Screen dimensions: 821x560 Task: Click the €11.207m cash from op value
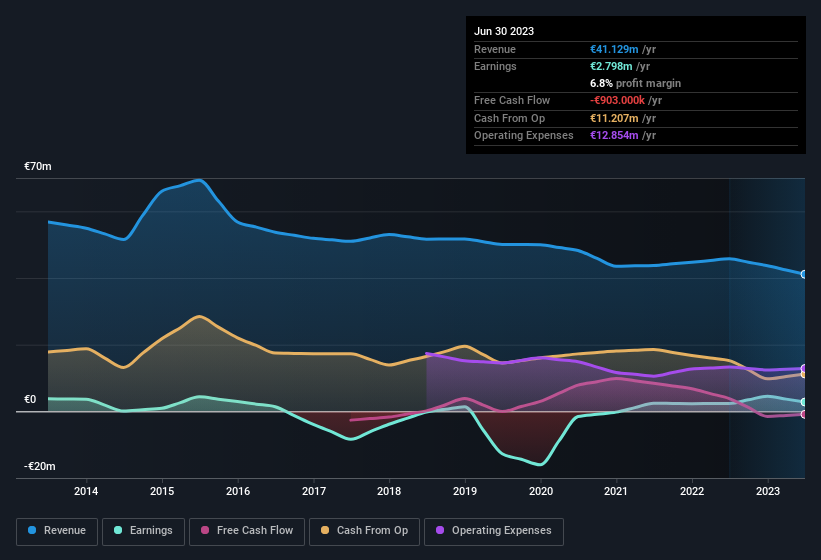(614, 118)
